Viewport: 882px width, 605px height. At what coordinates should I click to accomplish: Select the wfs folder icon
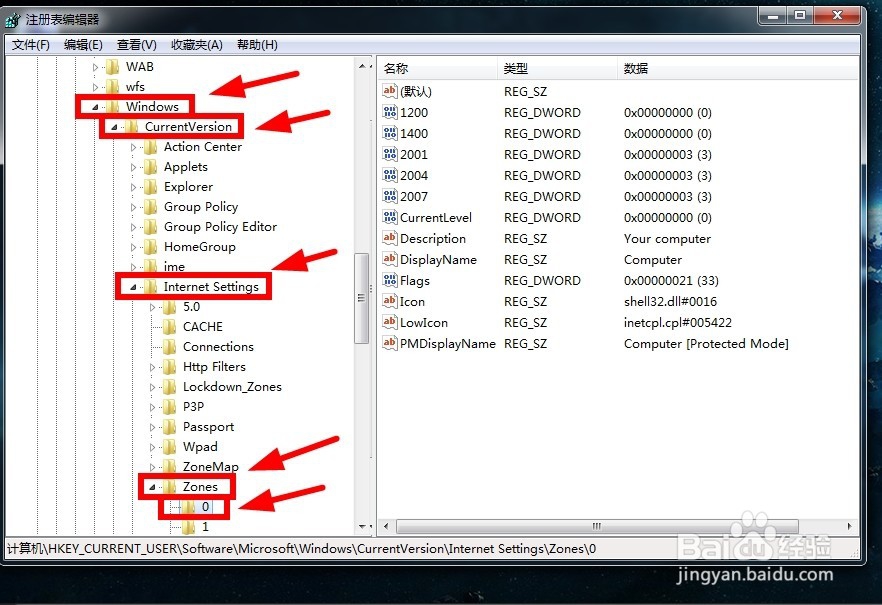(112, 87)
